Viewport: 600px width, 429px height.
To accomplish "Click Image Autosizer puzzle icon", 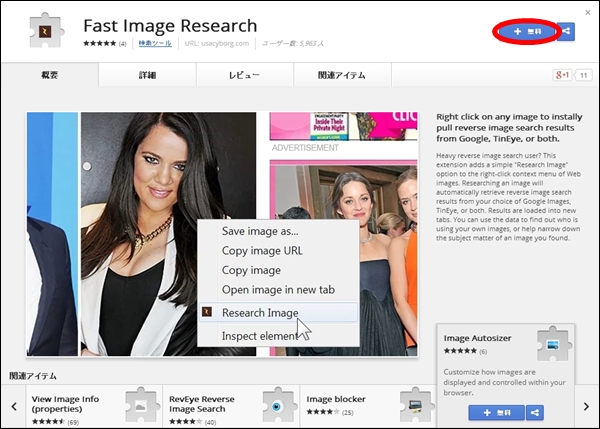I will click(x=554, y=344).
